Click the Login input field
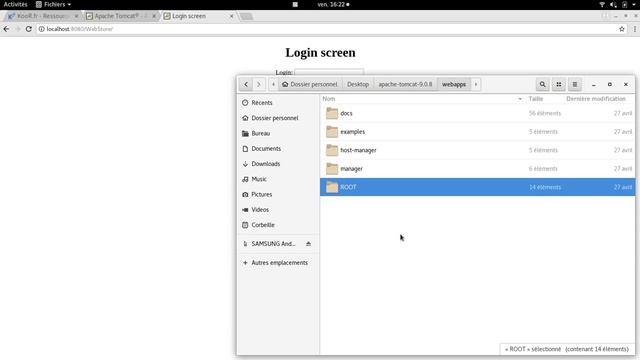 329,72
